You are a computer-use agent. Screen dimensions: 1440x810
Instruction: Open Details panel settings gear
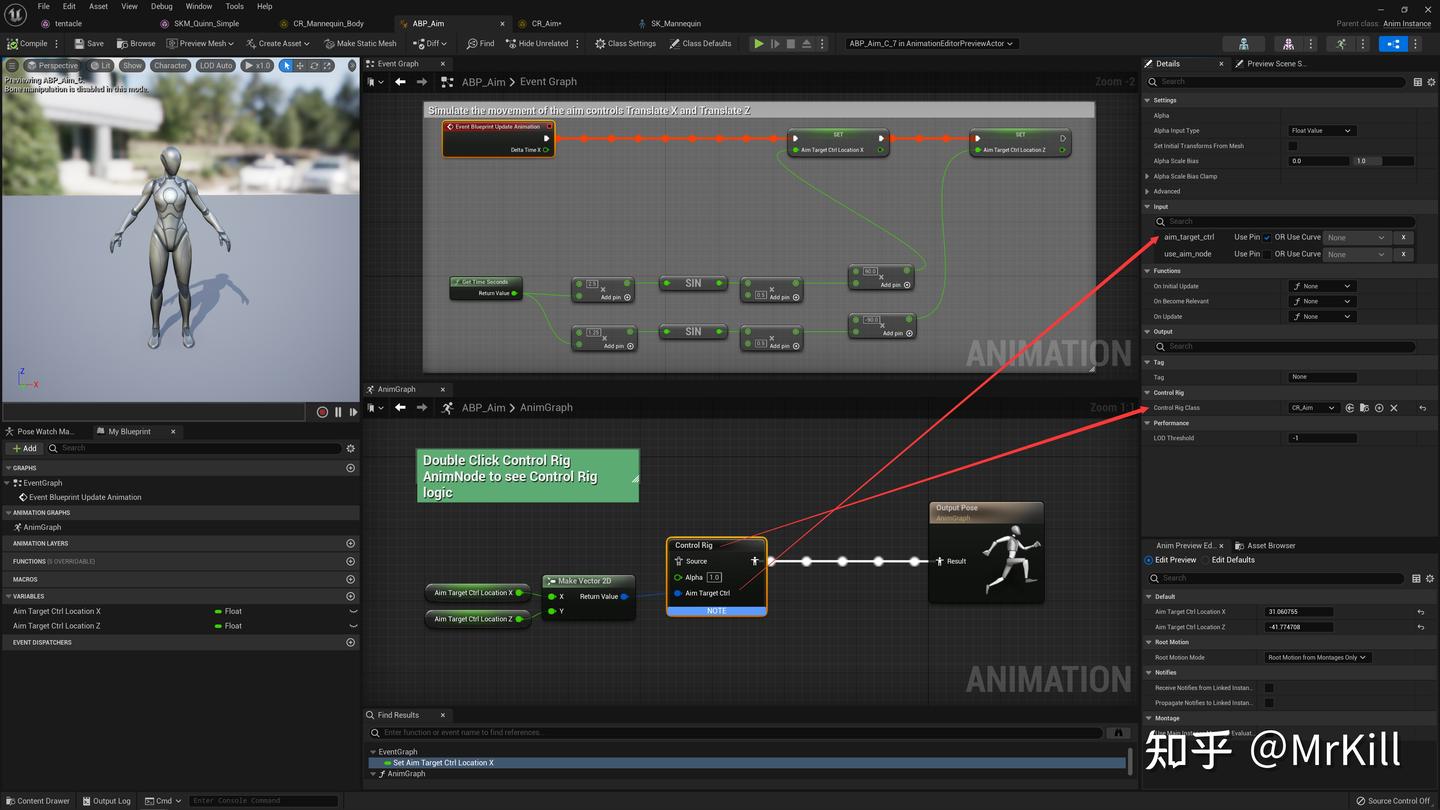(1431, 82)
